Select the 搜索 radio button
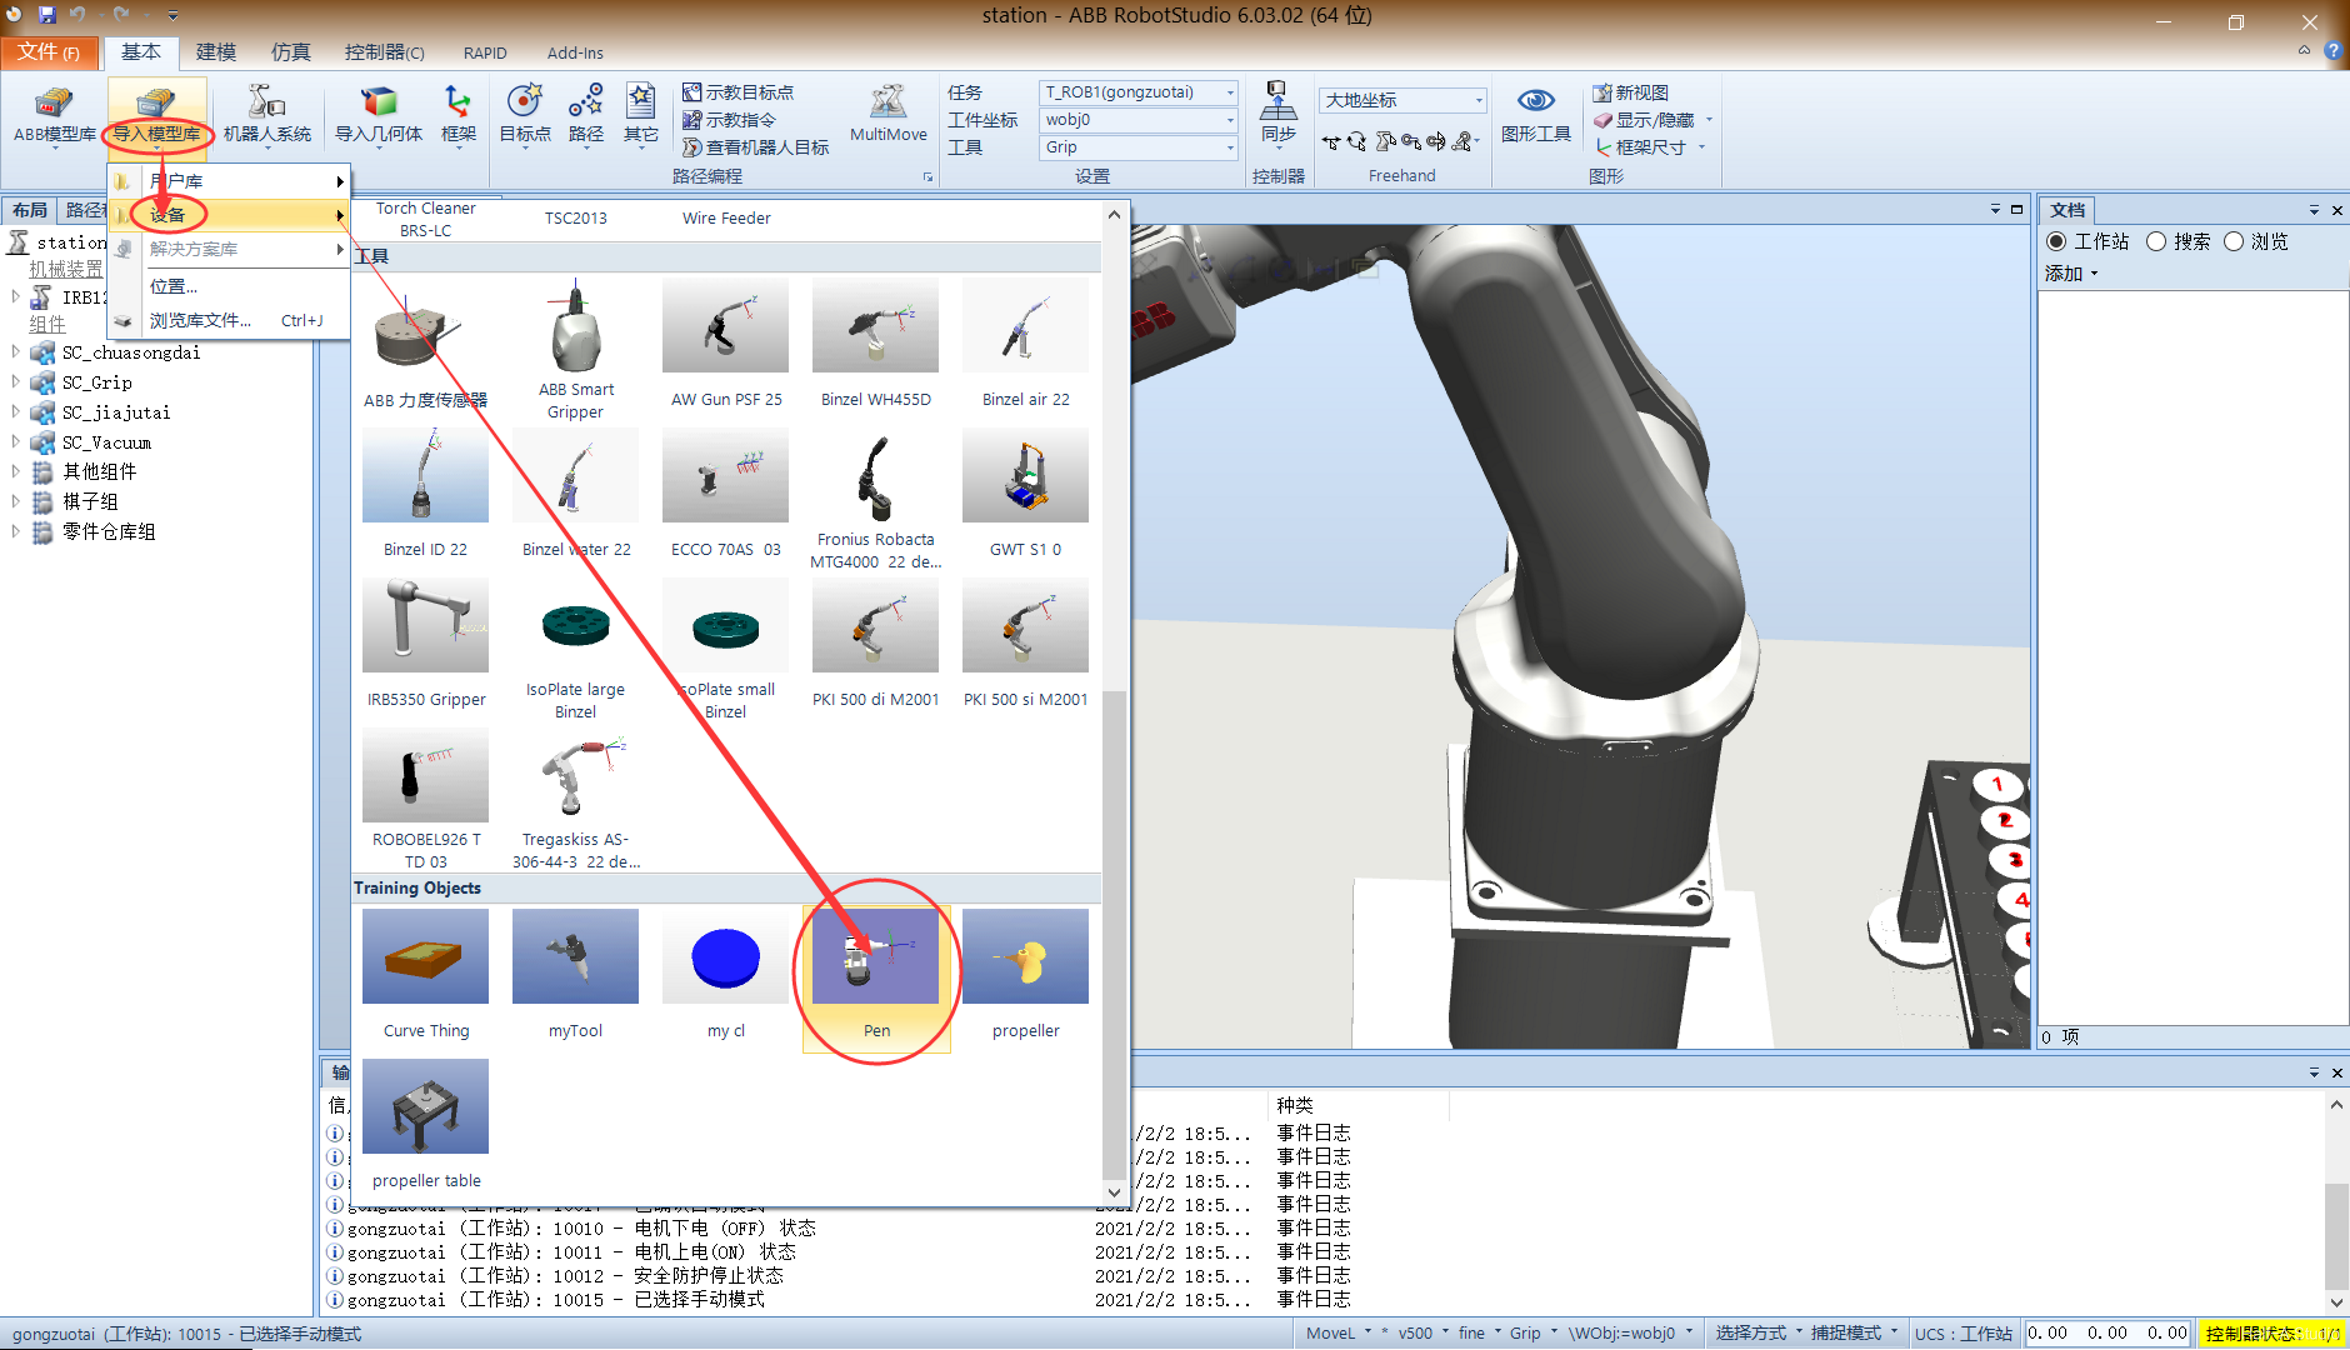 [2157, 242]
